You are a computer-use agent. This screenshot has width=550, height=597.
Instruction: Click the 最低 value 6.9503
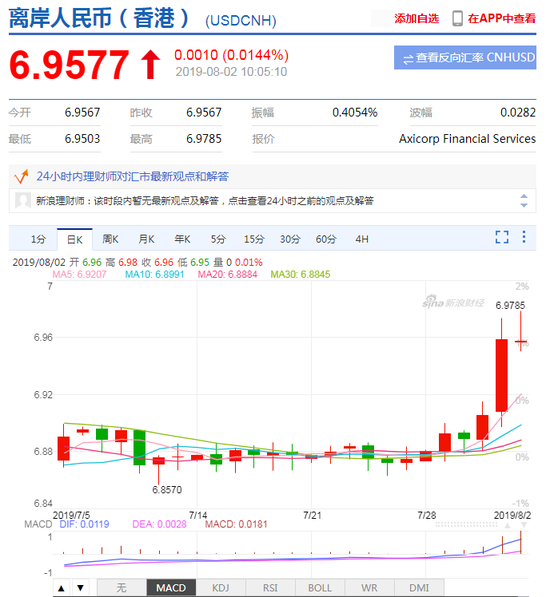[82, 139]
